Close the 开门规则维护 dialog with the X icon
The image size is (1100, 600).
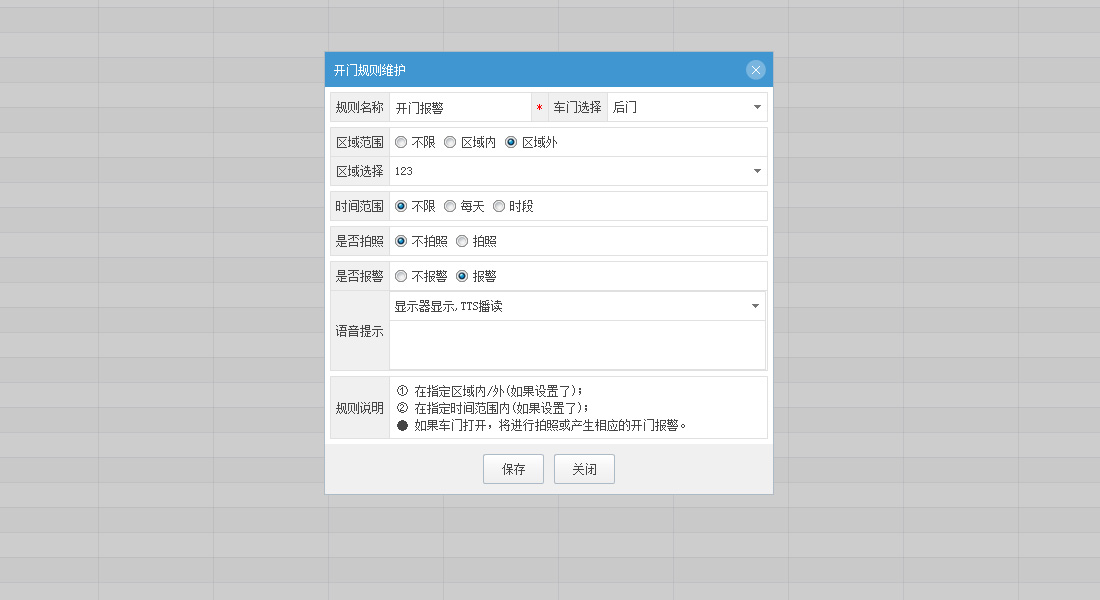click(756, 69)
